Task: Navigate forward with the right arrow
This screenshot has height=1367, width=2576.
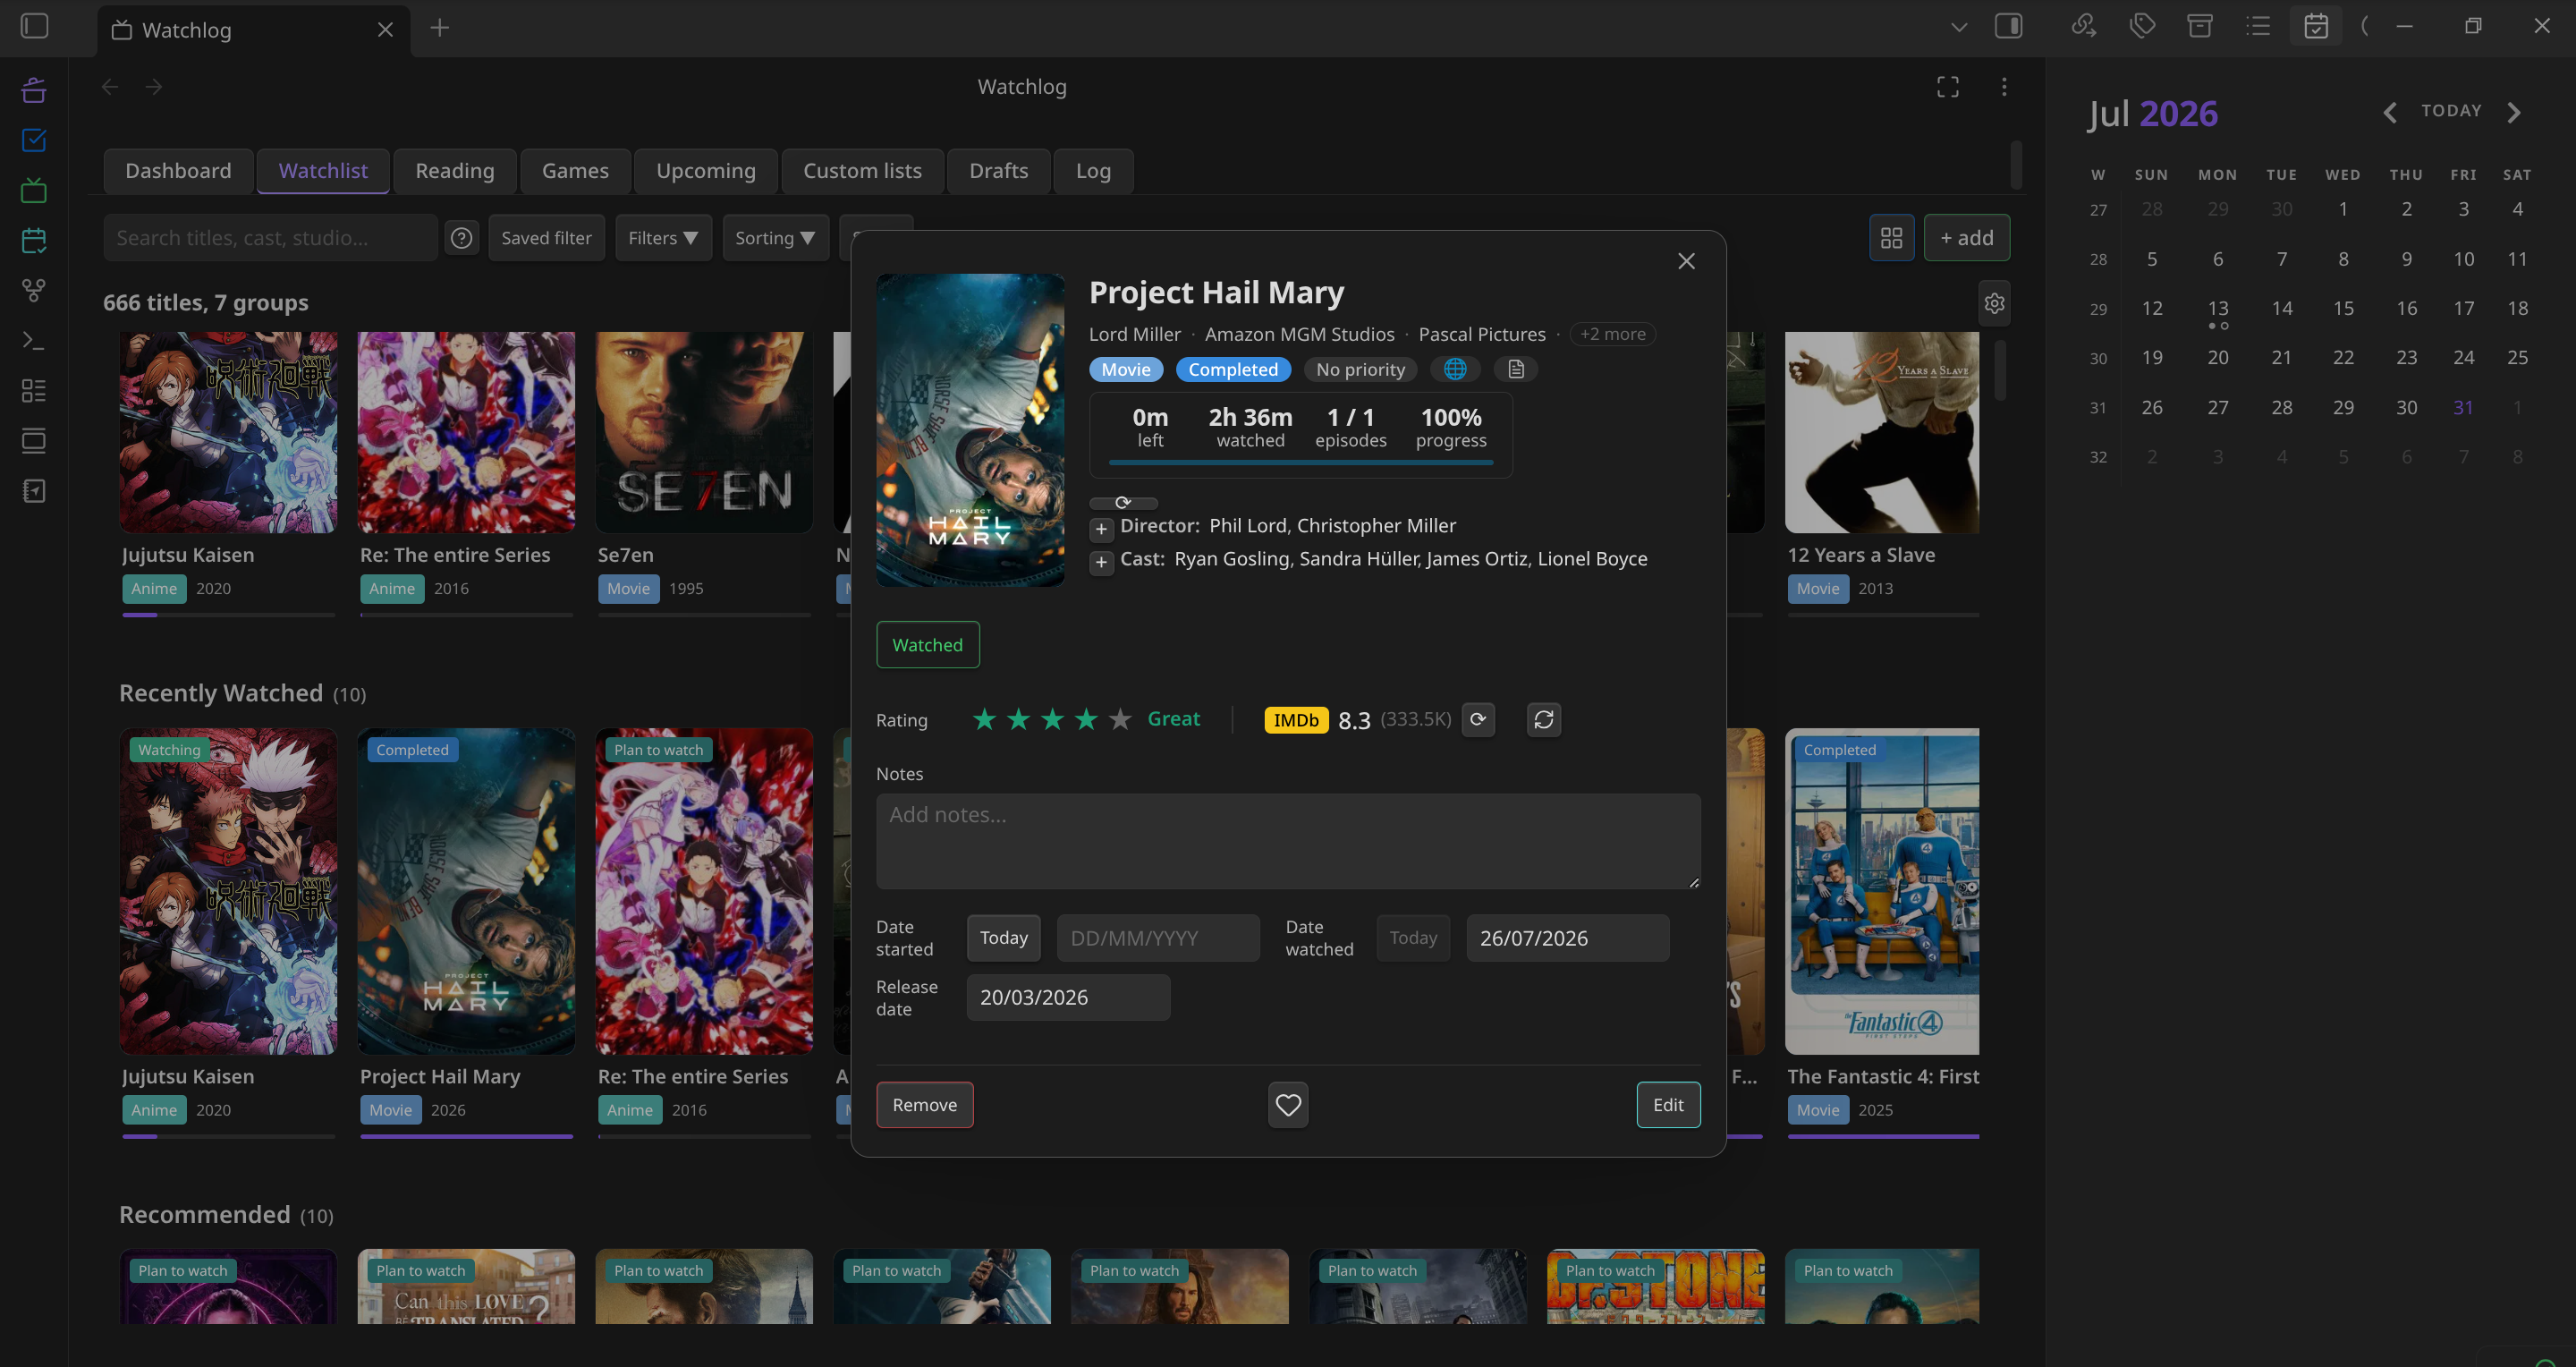Action: pos(154,87)
